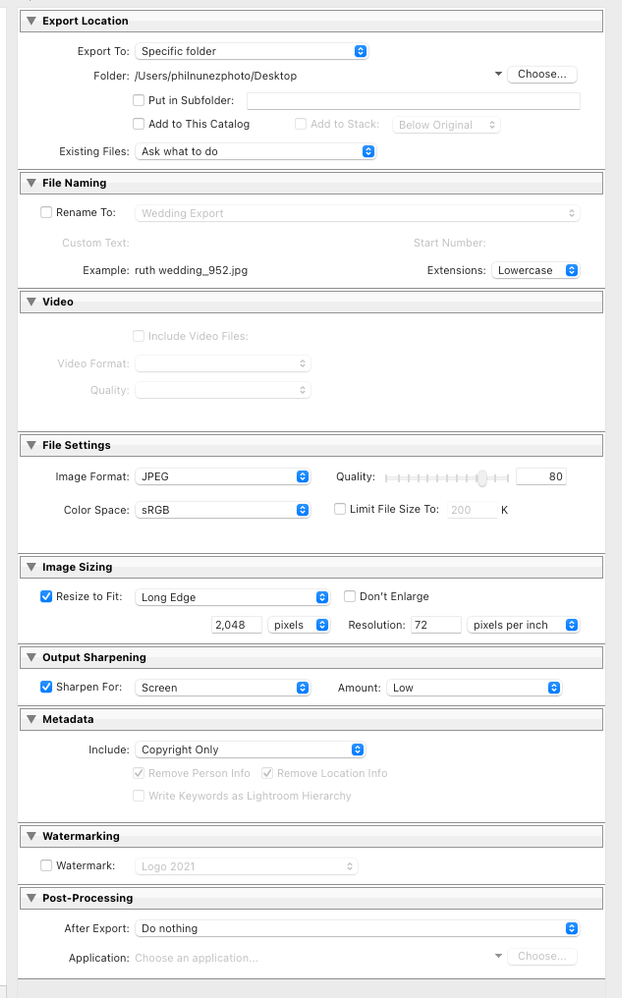
Task: Collapse the Output Sharpening section triangle
Action: pyautogui.click(x=31, y=657)
